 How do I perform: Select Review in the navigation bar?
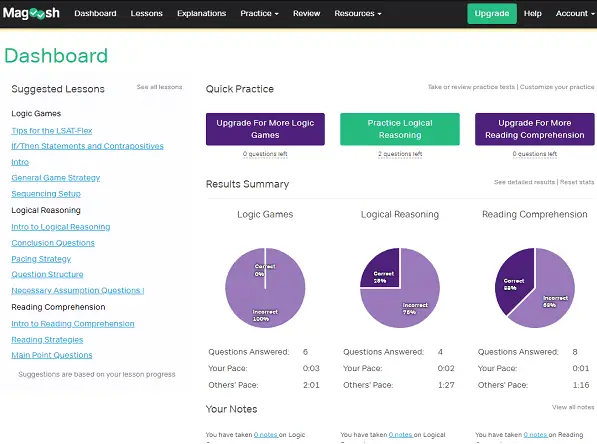point(306,13)
